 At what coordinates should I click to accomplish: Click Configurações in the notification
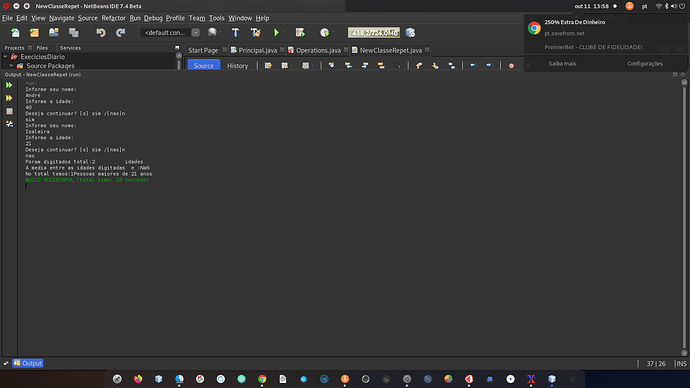645,63
